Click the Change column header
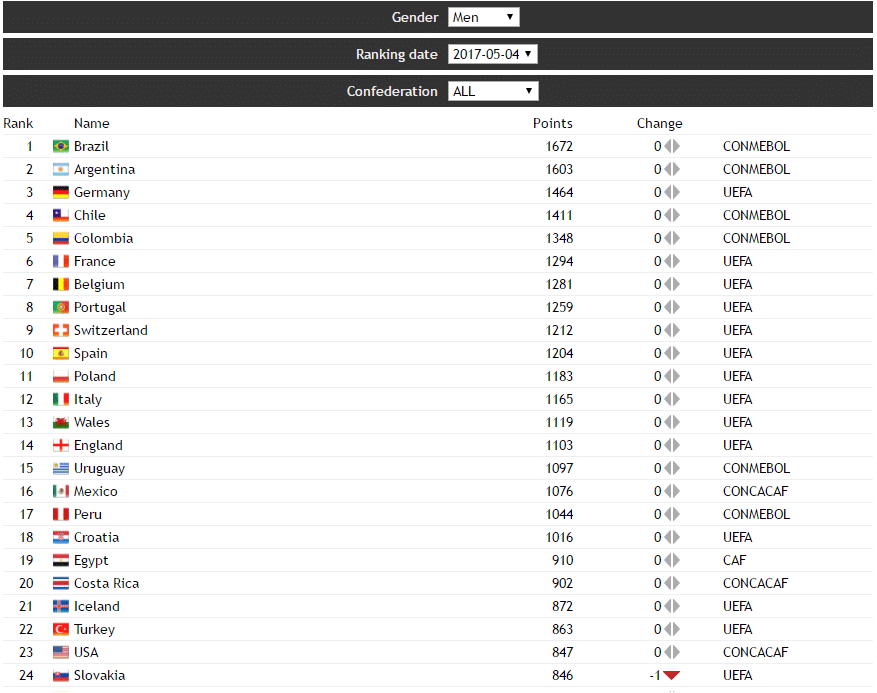877x693 pixels. click(659, 124)
